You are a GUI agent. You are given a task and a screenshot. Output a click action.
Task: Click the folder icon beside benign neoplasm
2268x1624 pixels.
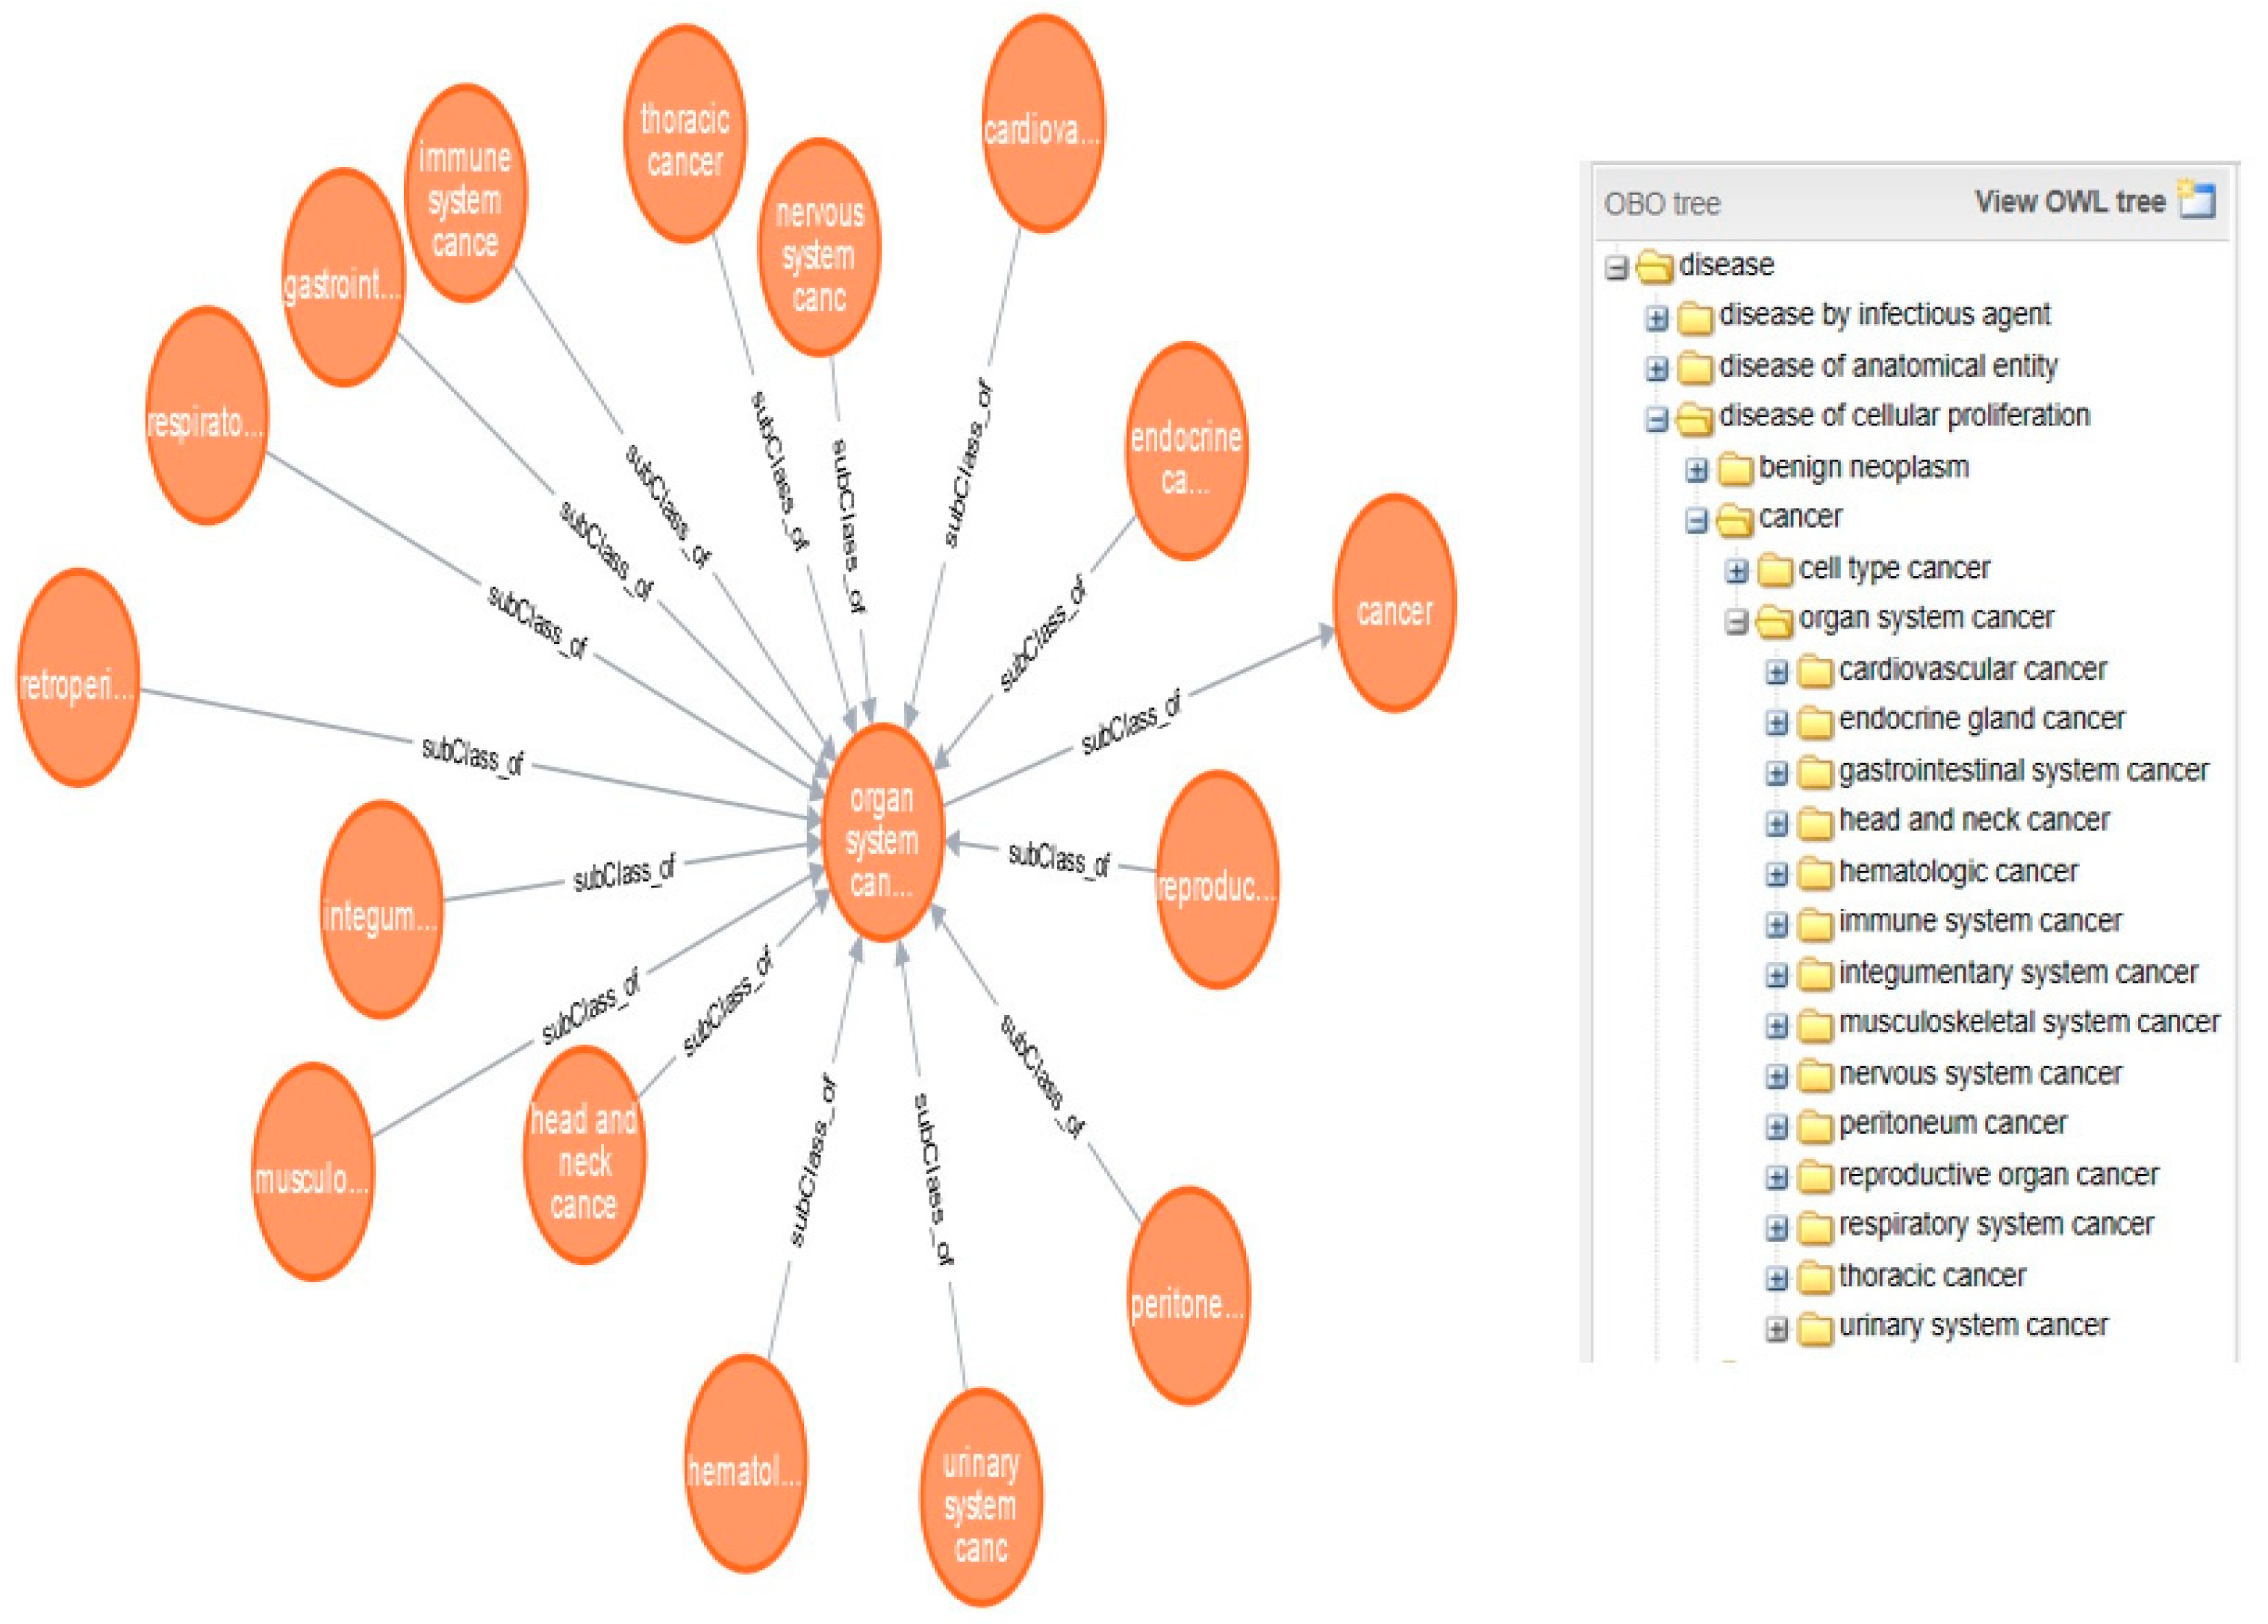[x=1735, y=469]
